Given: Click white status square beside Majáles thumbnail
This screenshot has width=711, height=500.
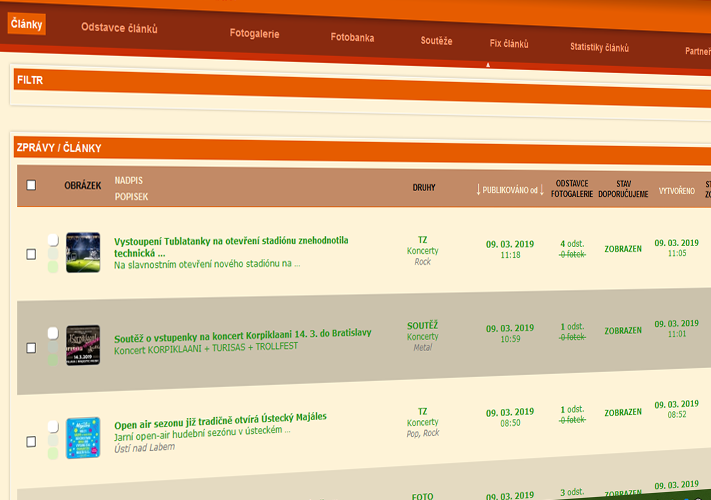Looking at the screenshot, I should [53, 426].
